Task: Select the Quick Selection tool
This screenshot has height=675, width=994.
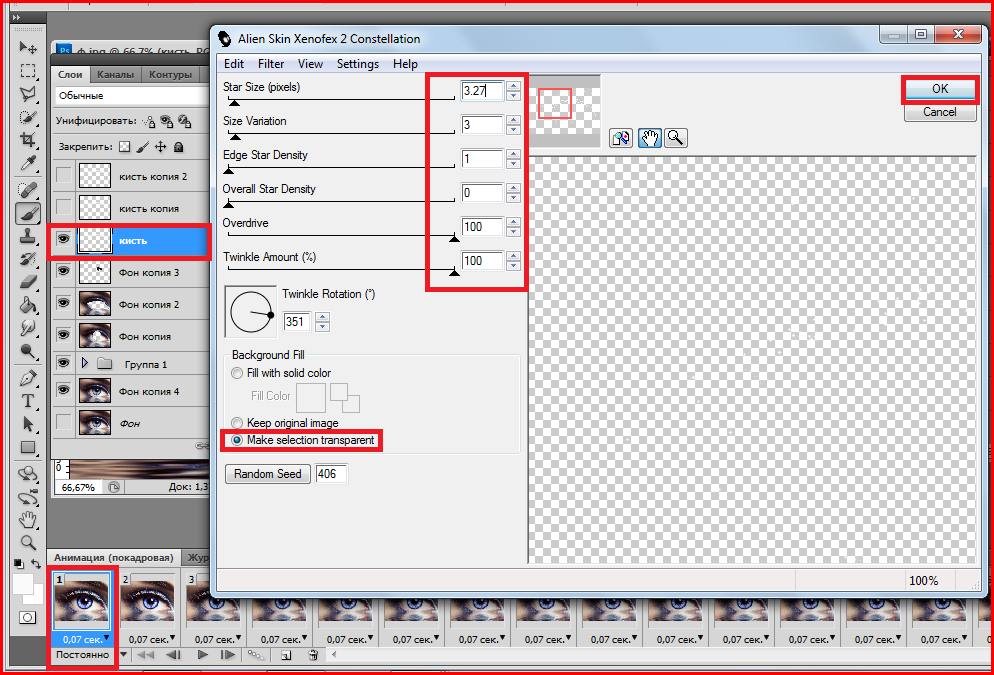Action: click(x=28, y=117)
